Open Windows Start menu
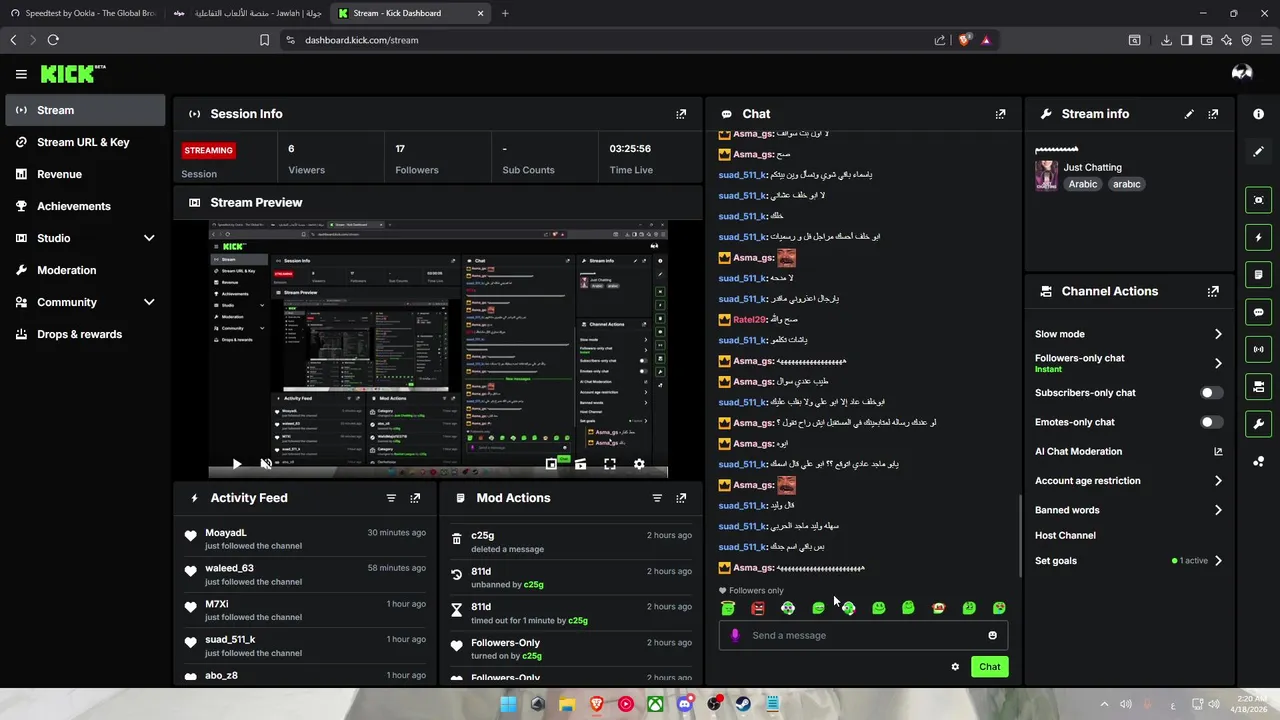Image resolution: width=1280 pixels, height=720 pixels. (508, 704)
